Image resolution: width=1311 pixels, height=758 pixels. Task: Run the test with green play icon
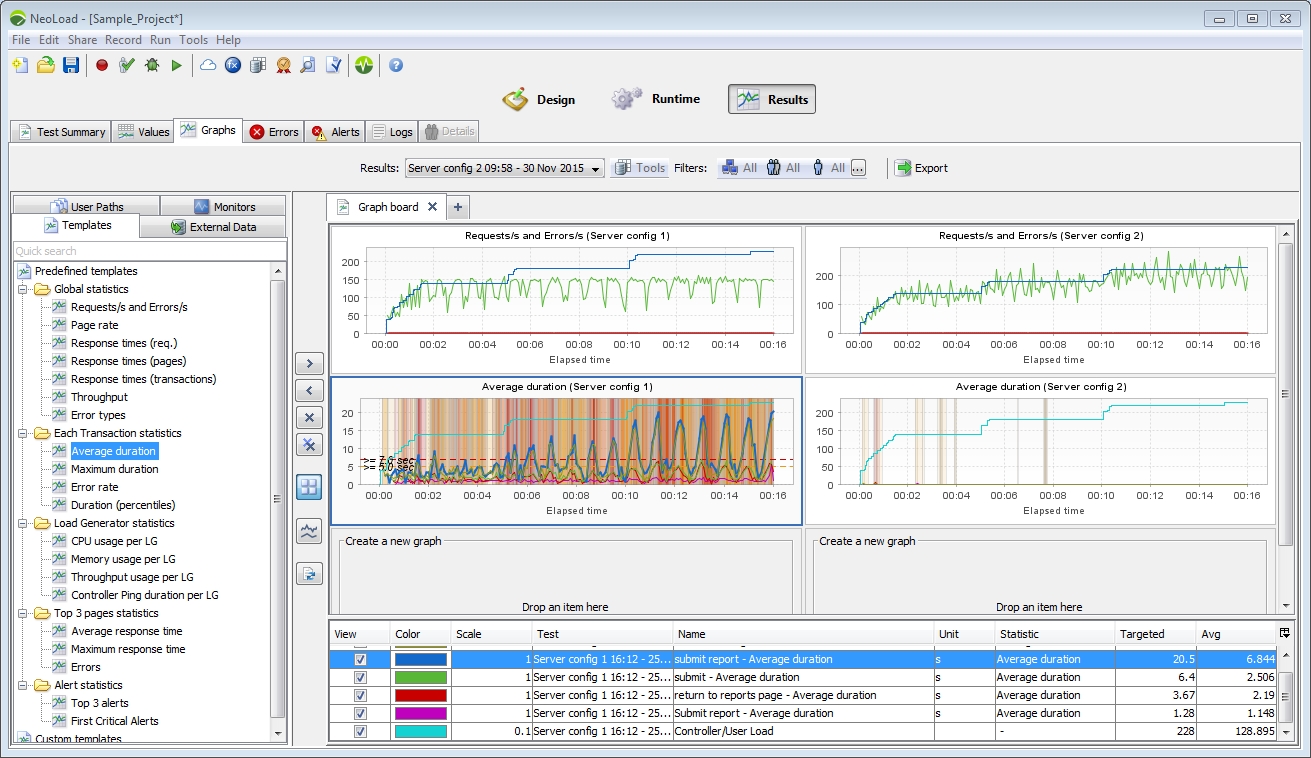pyautogui.click(x=177, y=65)
